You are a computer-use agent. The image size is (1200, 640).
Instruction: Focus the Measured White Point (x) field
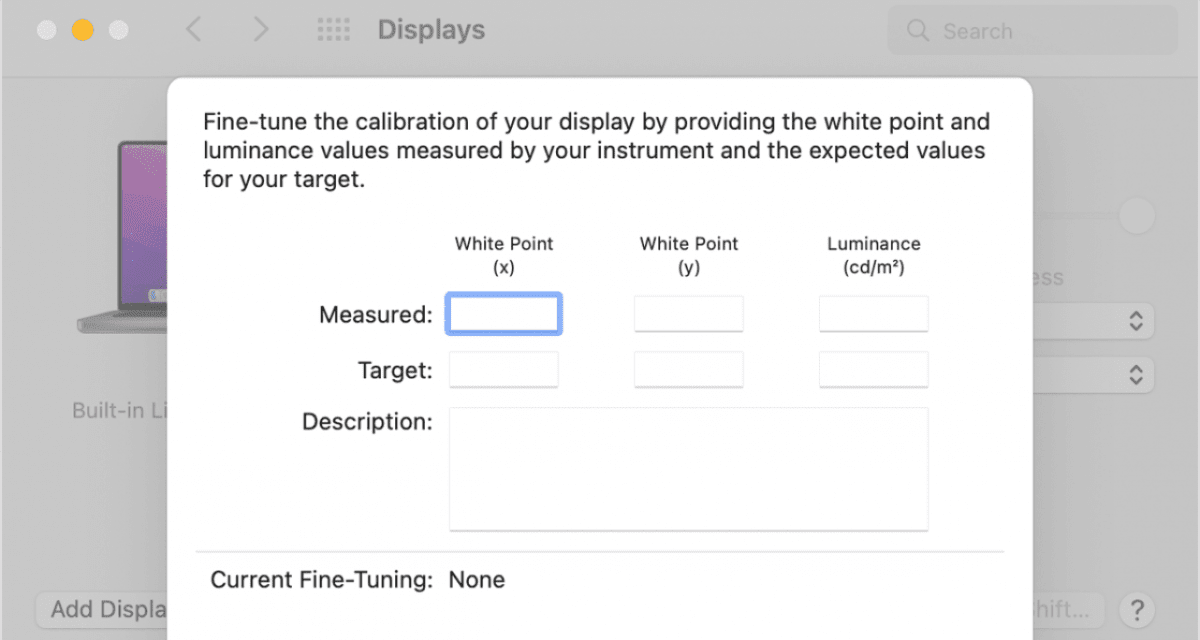tap(504, 314)
